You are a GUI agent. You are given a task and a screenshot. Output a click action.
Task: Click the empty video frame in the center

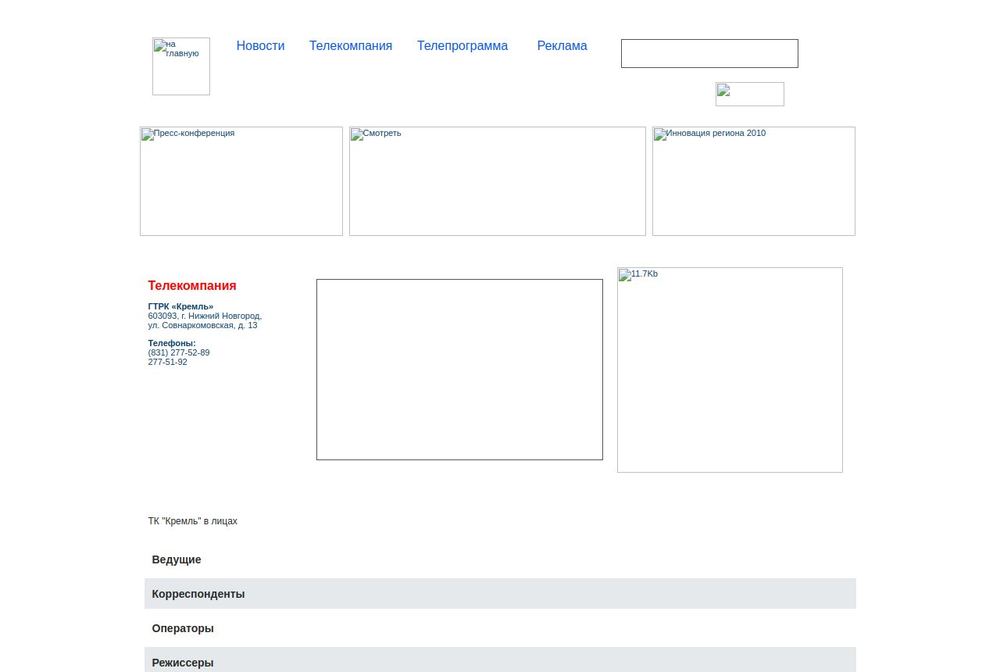[459, 369]
